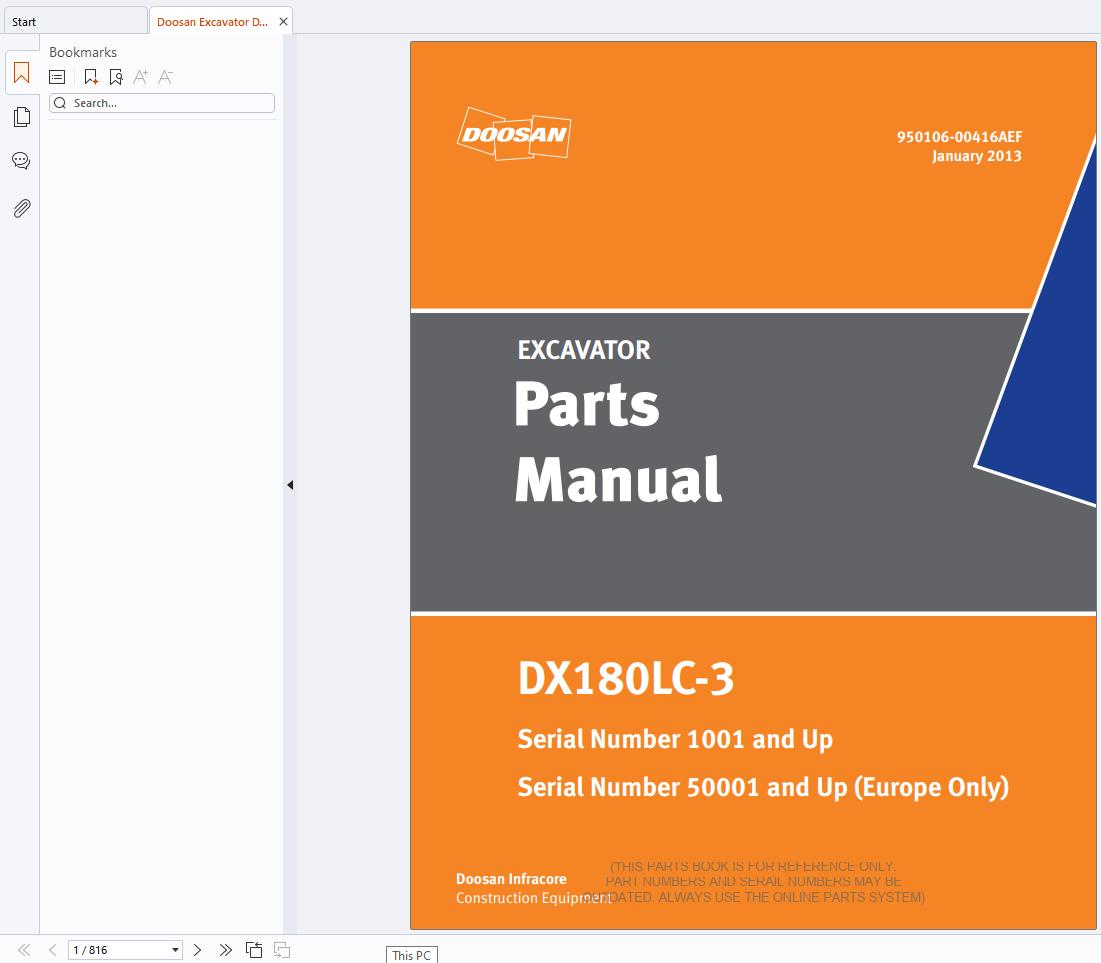Decrease bookmark font size

pyautogui.click(x=165, y=77)
